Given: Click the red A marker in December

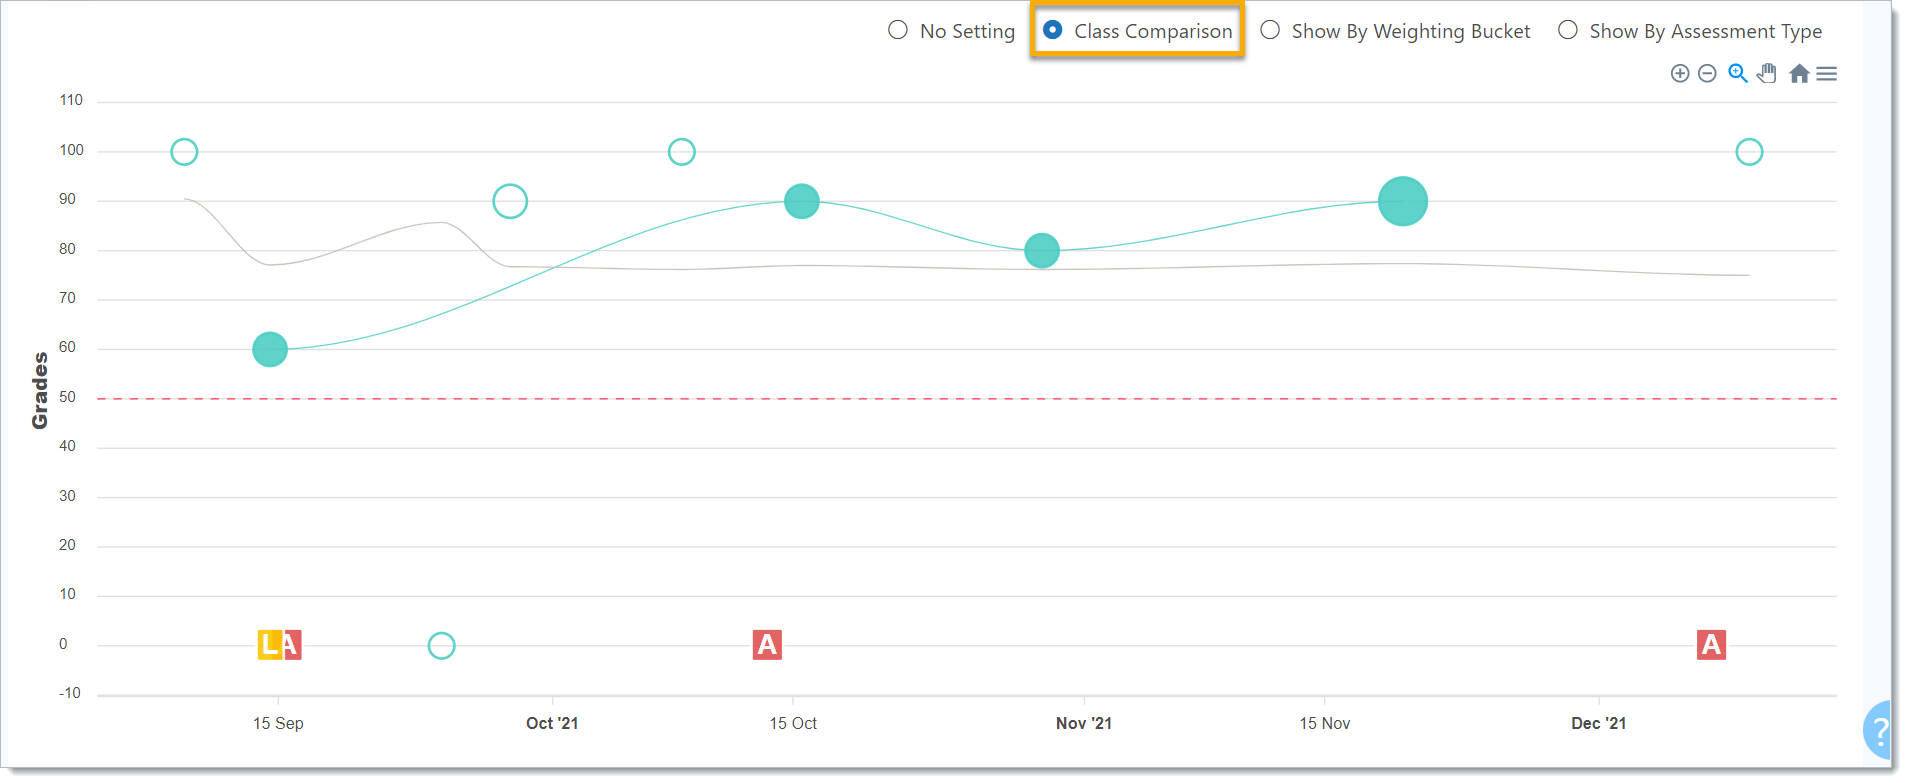Looking at the screenshot, I should pyautogui.click(x=1711, y=645).
